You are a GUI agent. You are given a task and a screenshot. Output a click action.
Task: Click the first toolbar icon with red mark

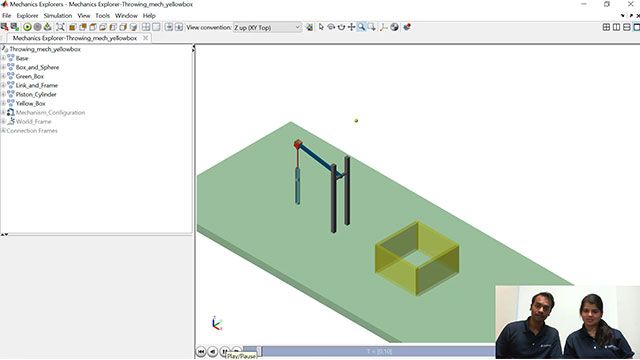[4, 27]
